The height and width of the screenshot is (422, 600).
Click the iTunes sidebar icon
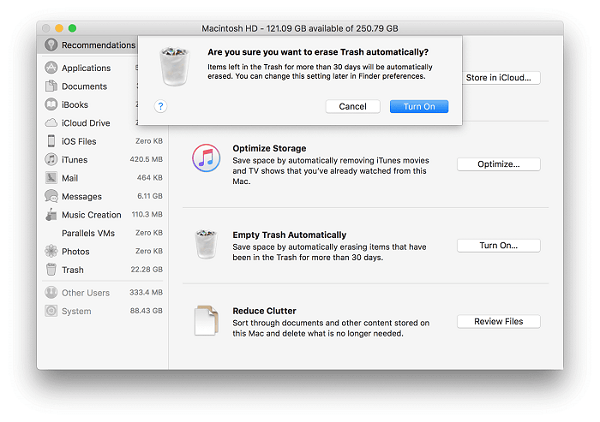point(51,160)
